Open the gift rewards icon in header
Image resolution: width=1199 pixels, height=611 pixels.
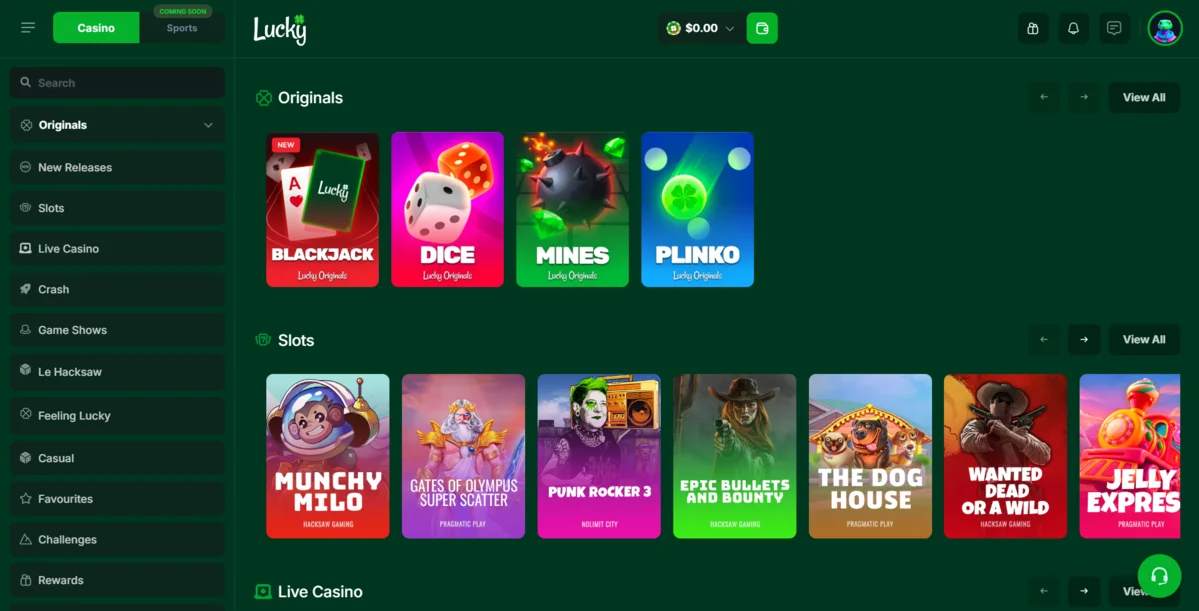coord(1032,28)
